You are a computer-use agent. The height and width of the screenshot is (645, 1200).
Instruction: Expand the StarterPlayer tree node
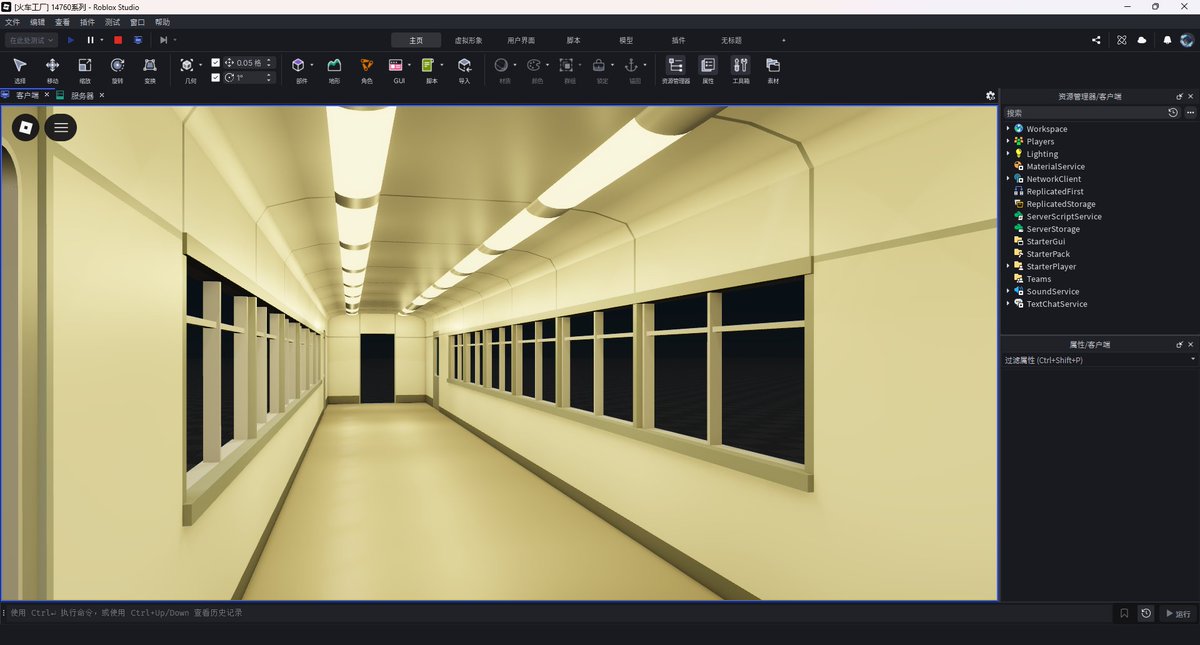[1008, 266]
